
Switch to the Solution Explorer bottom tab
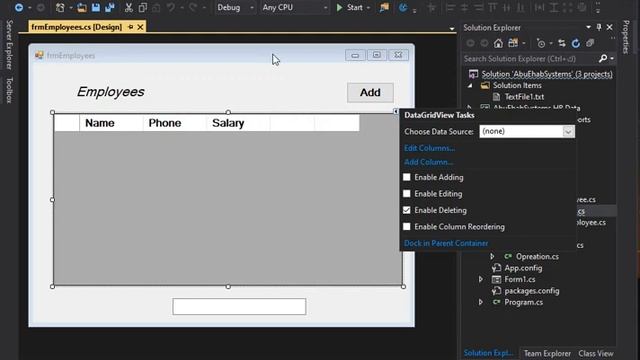[x=488, y=353]
